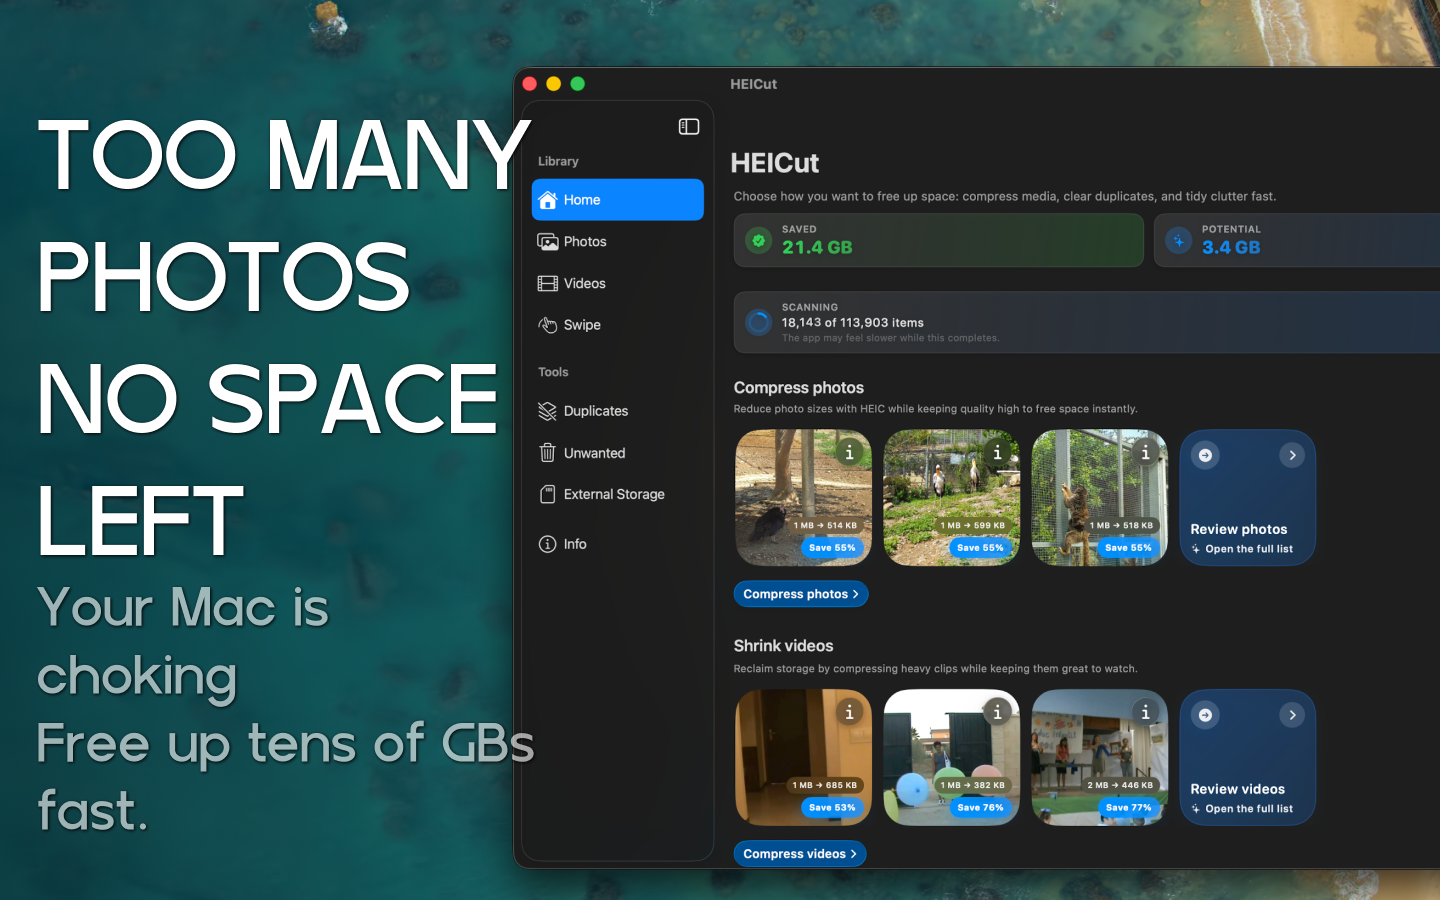Click the Save 76% badge on video

tap(980, 808)
